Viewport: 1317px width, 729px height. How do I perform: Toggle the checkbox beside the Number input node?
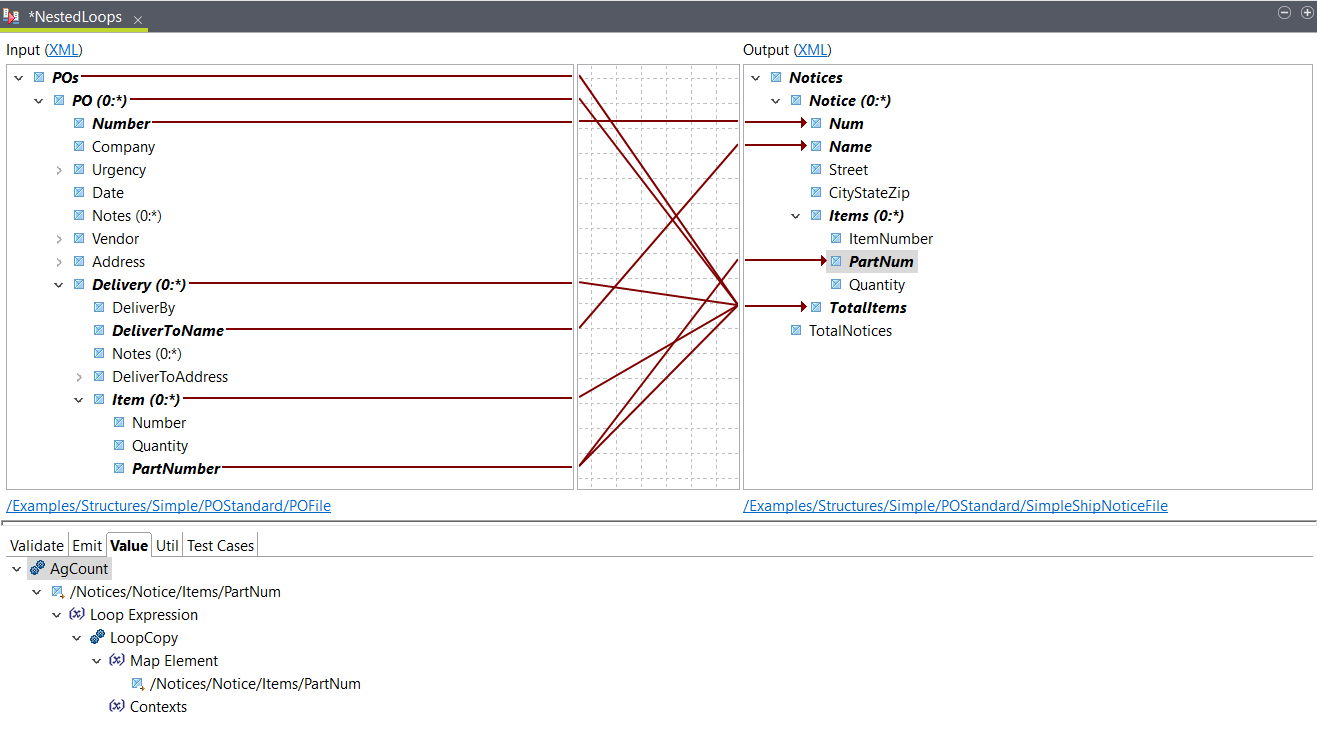79,122
